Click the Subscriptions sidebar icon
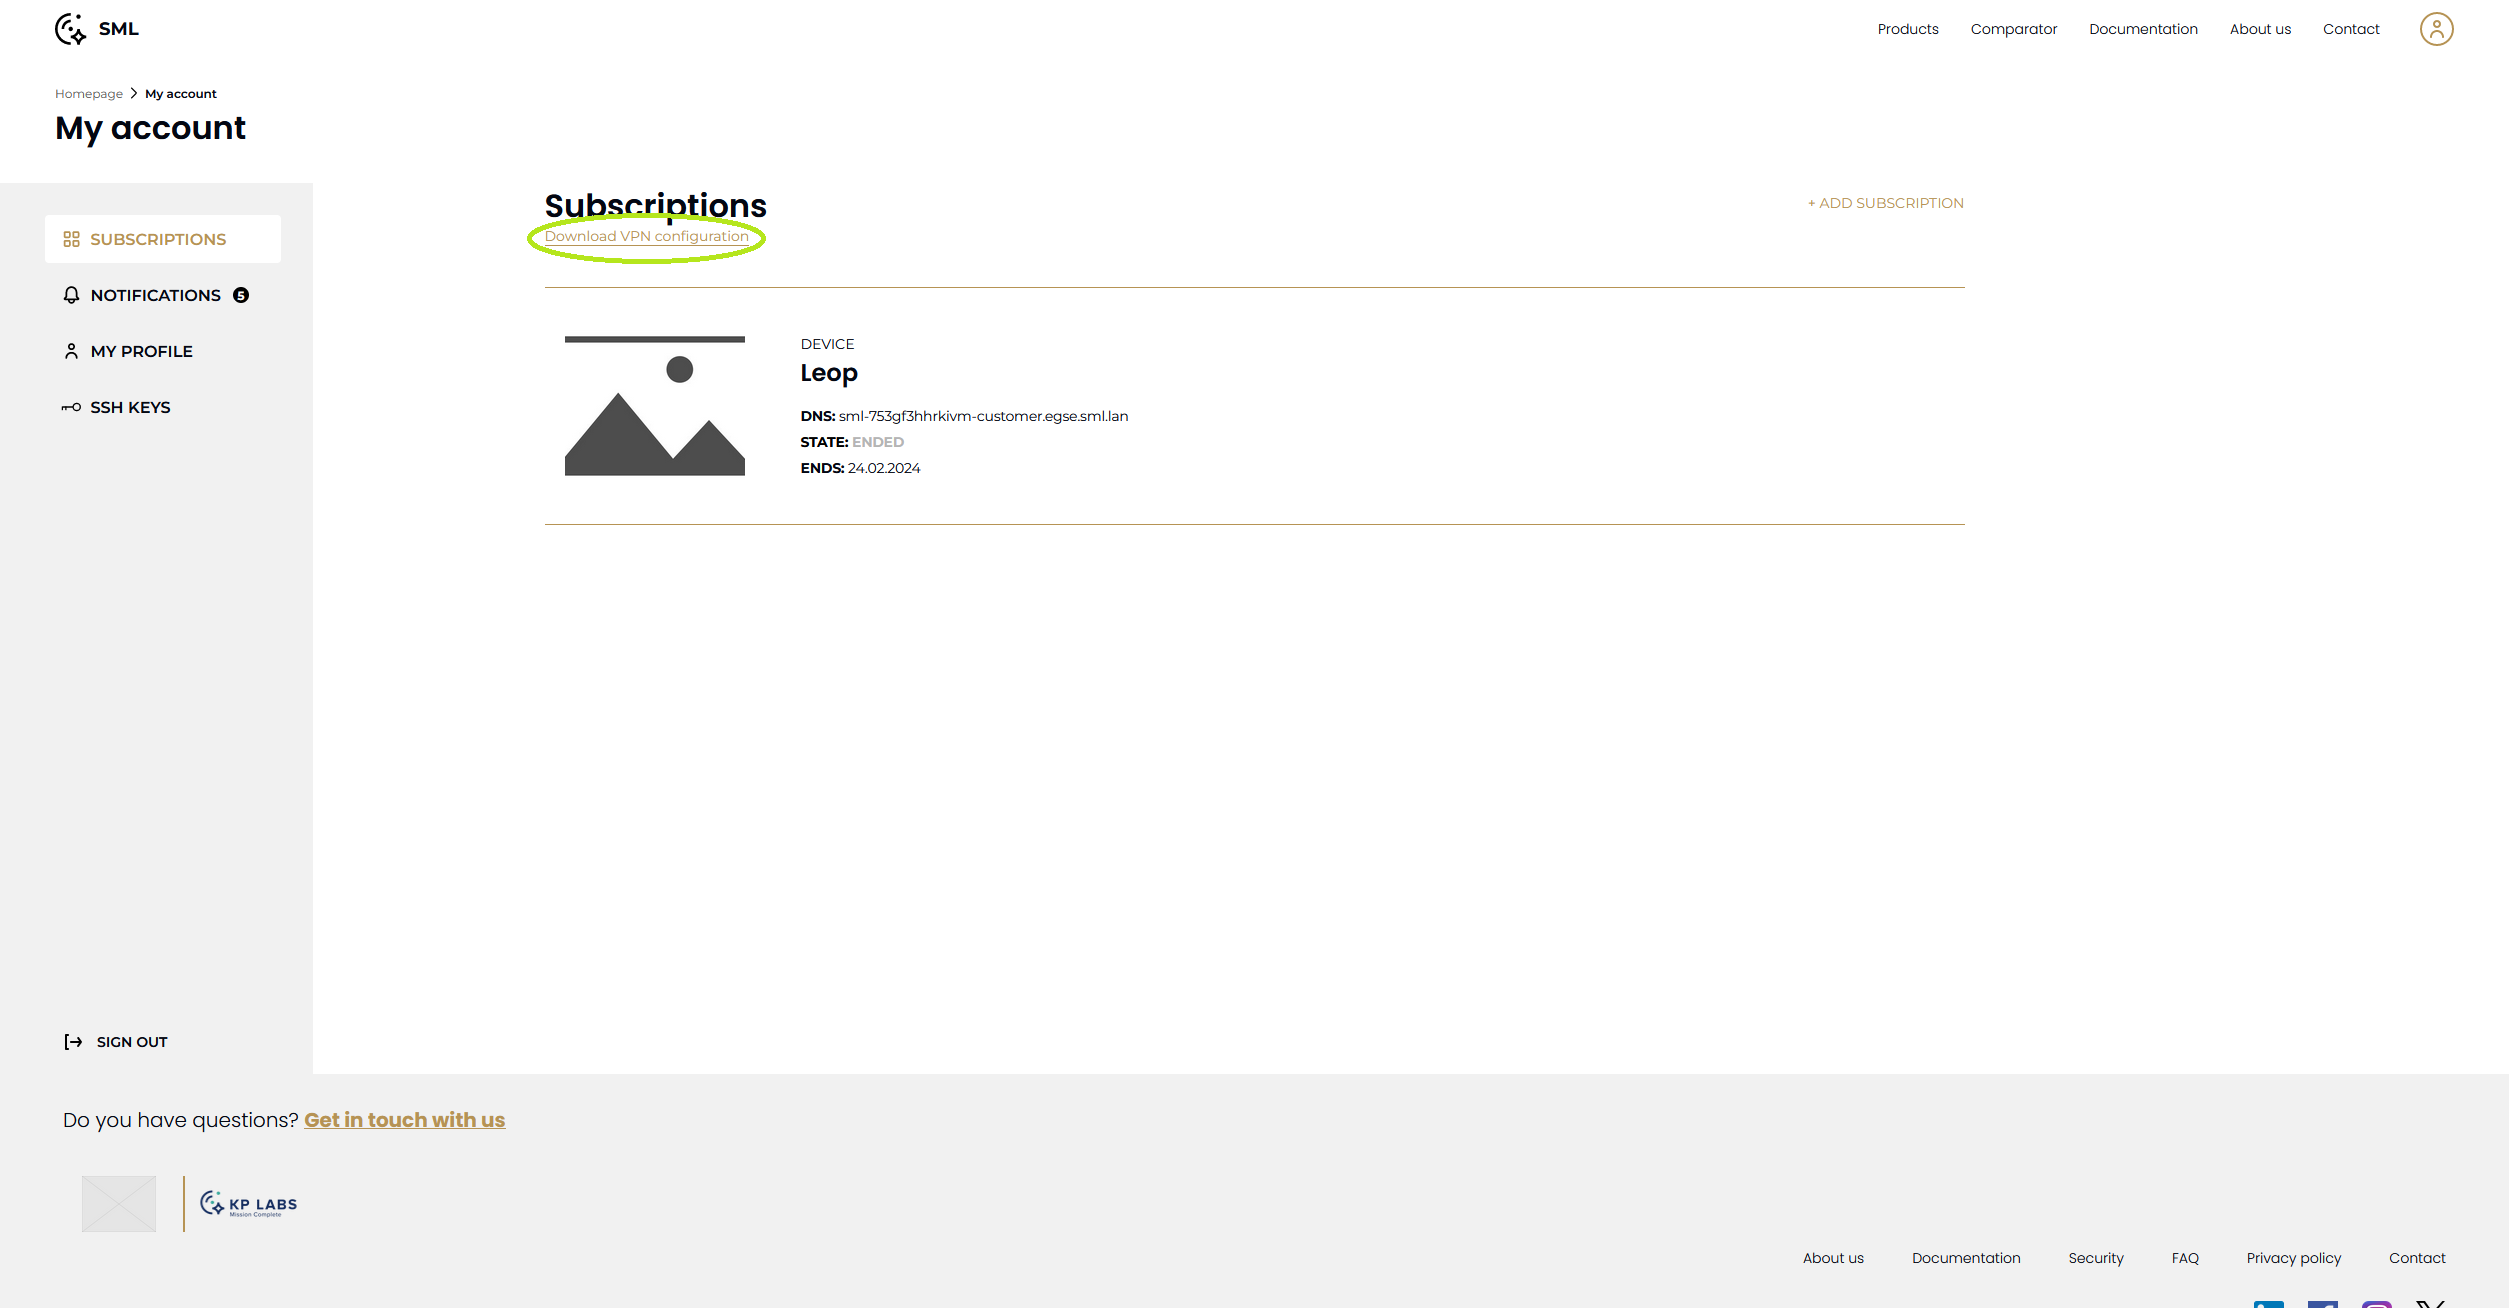 point(71,237)
